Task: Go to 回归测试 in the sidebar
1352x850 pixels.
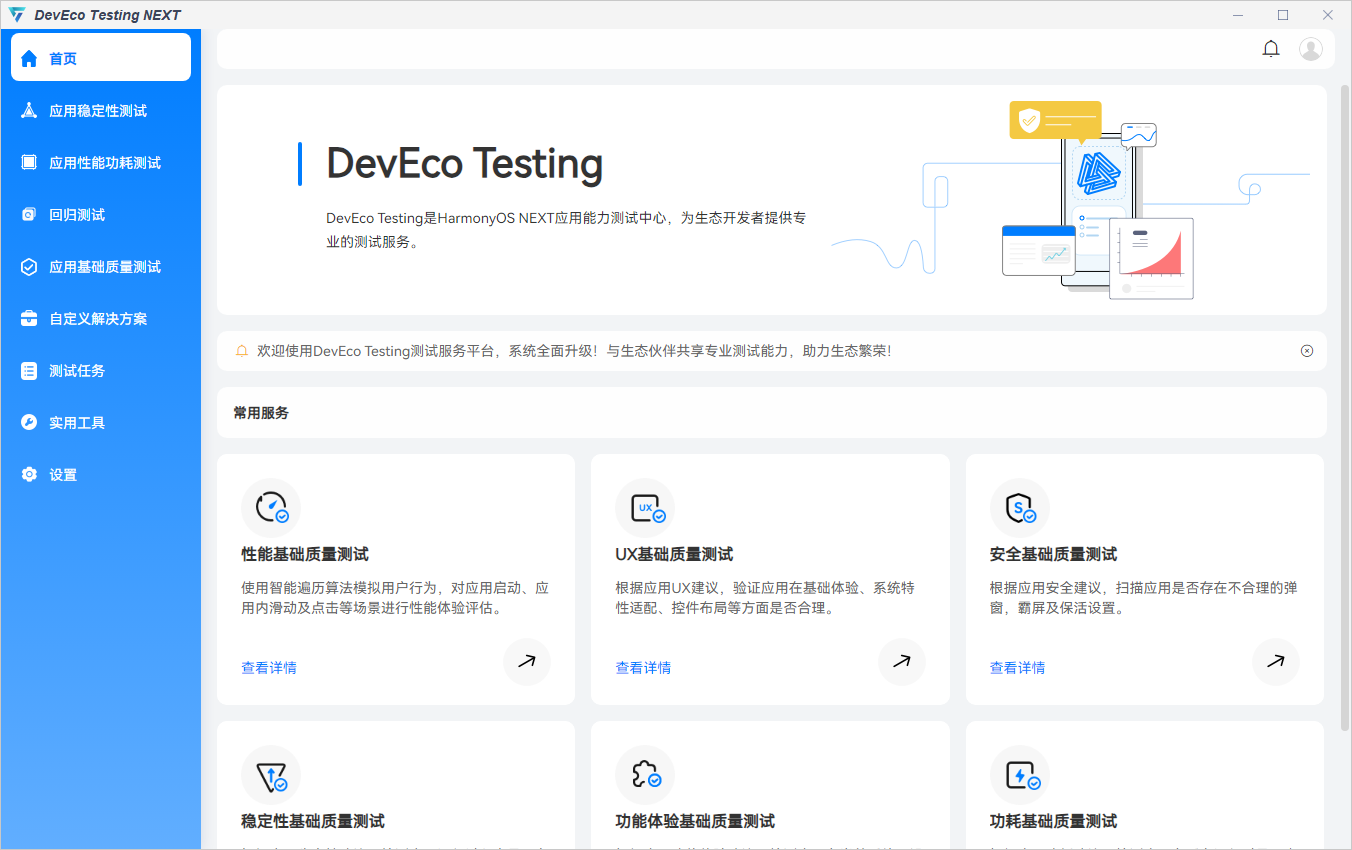Action: click(101, 215)
